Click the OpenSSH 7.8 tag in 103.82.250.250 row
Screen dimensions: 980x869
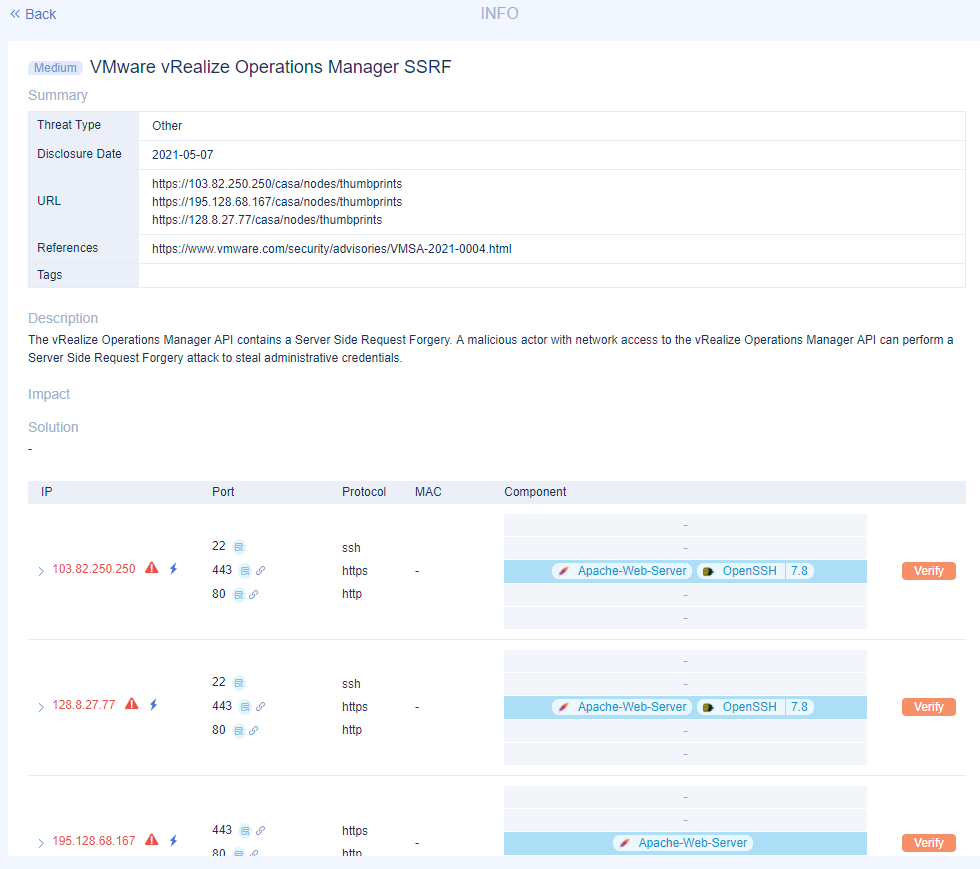[x=755, y=571]
